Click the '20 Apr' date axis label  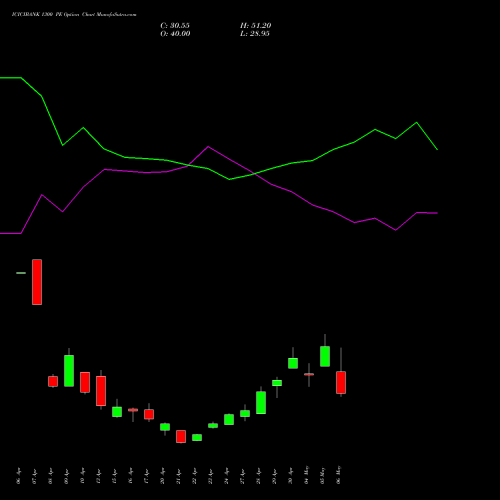162,476
